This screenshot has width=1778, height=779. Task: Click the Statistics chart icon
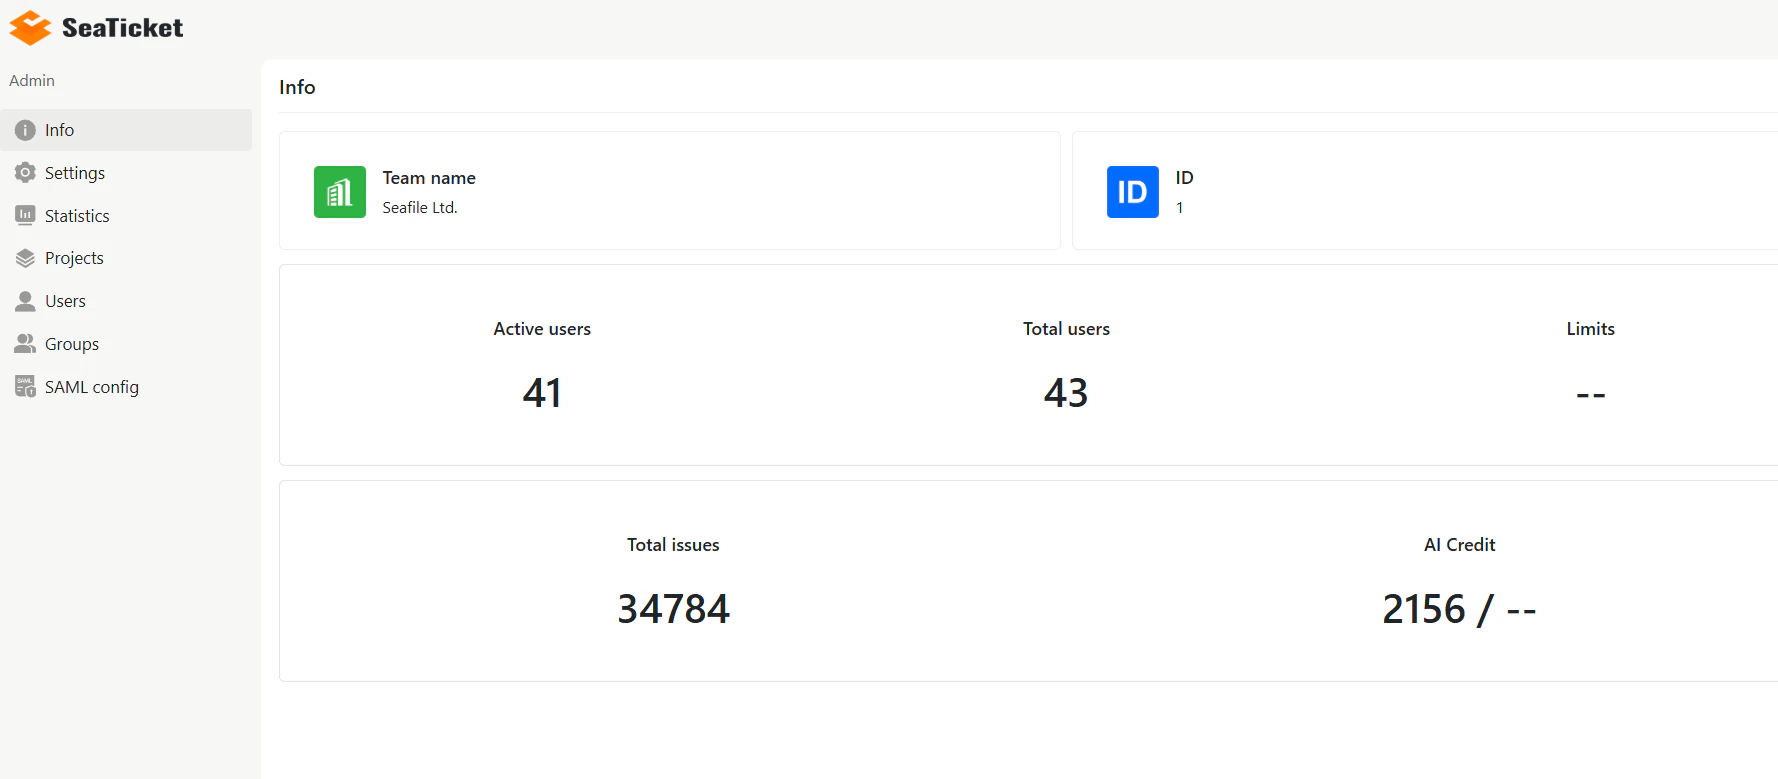[x=25, y=215]
